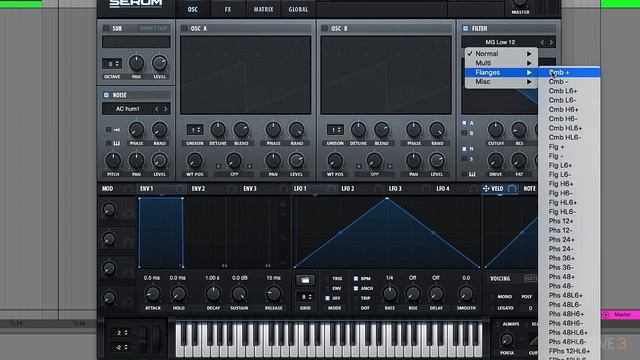
Task: Choose the Cmb + filter
Action: pyautogui.click(x=569, y=72)
